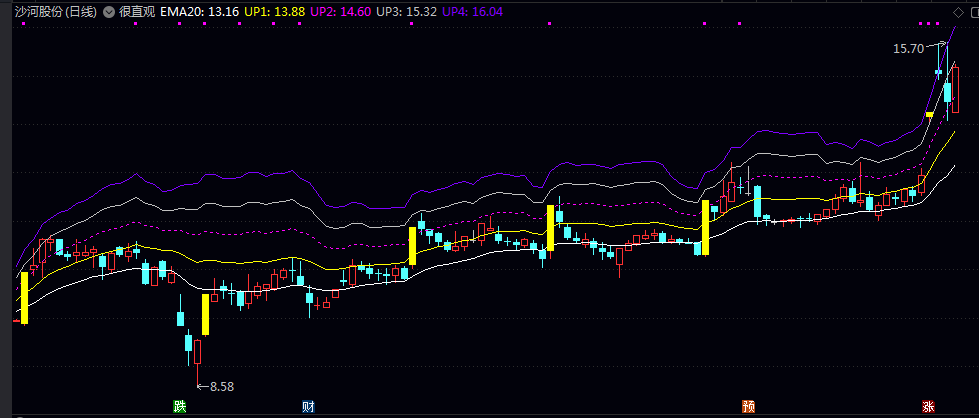Viewport: 979px width, 418px height.
Task: Click the yellow UP1: 13.88 legend label
Action: tap(274, 12)
